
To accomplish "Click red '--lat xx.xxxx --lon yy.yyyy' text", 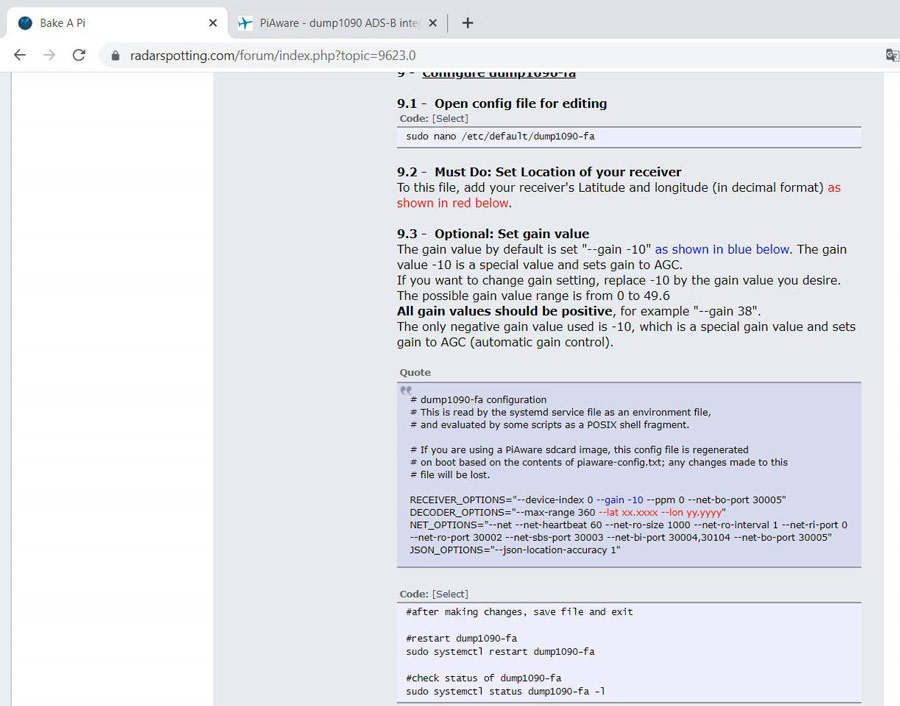I will tap(661, 513).
